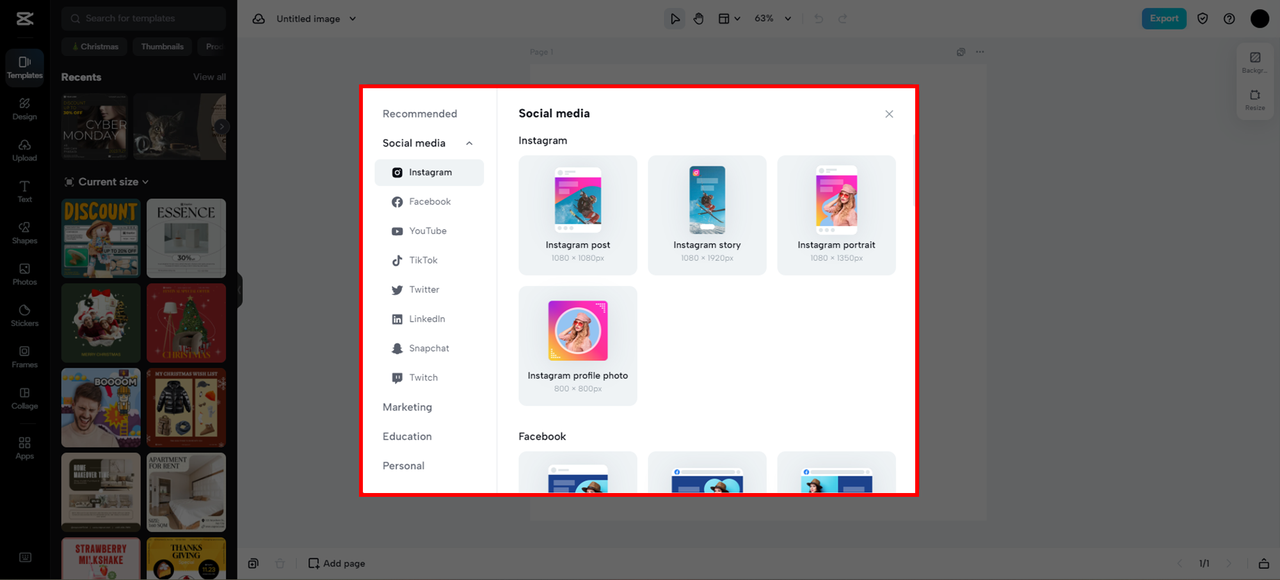The height and width of the screenshot is (580, 1280).
Task: Click the Export button
Action: (x=1164, y=18)
